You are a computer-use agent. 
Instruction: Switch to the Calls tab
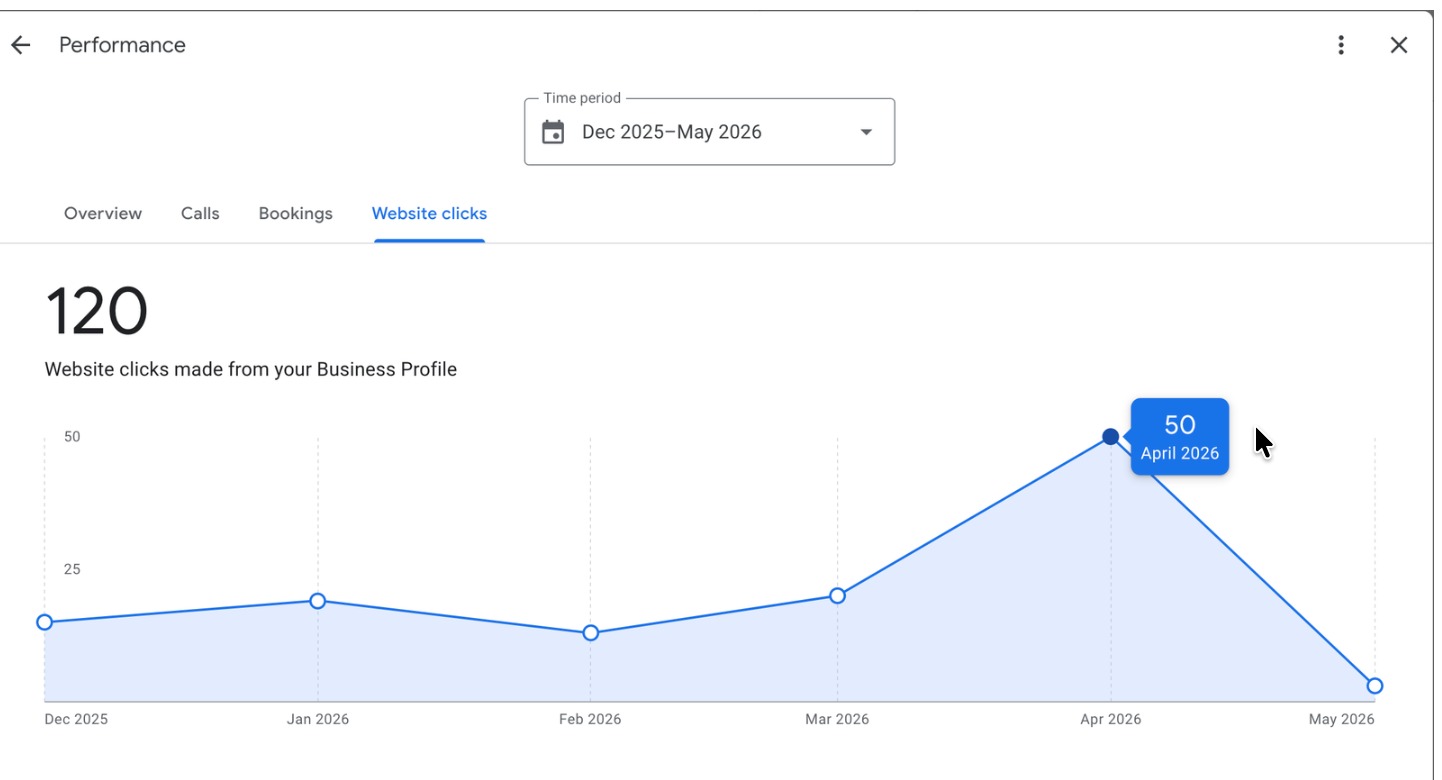(200, 213)
